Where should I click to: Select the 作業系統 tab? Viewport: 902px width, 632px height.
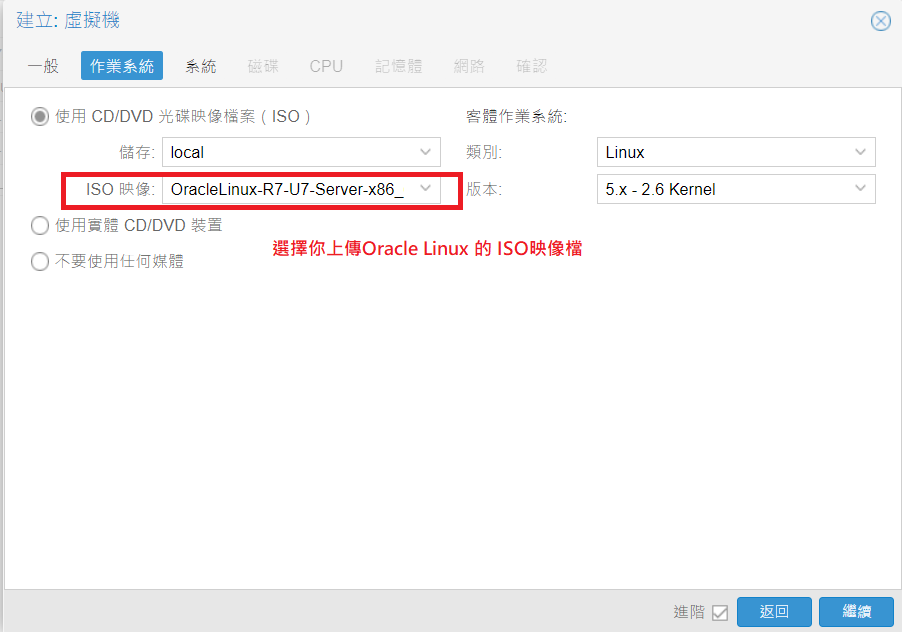tap(122, 67)
